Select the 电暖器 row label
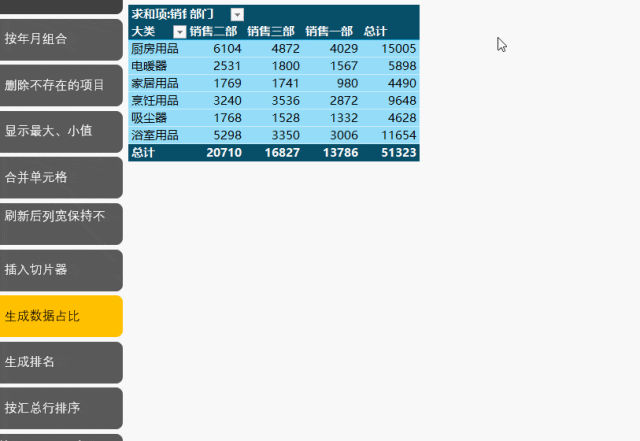The image size is (640, 441). point(149,66)
